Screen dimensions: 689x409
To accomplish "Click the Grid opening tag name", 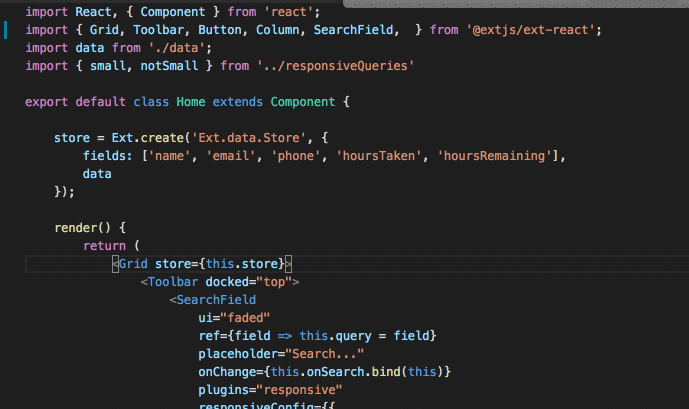I will point(133,264).
